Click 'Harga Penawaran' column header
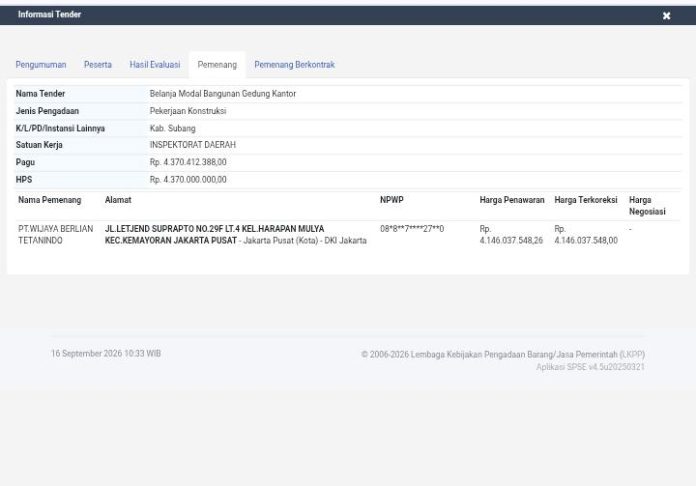 tap(512, 200)
